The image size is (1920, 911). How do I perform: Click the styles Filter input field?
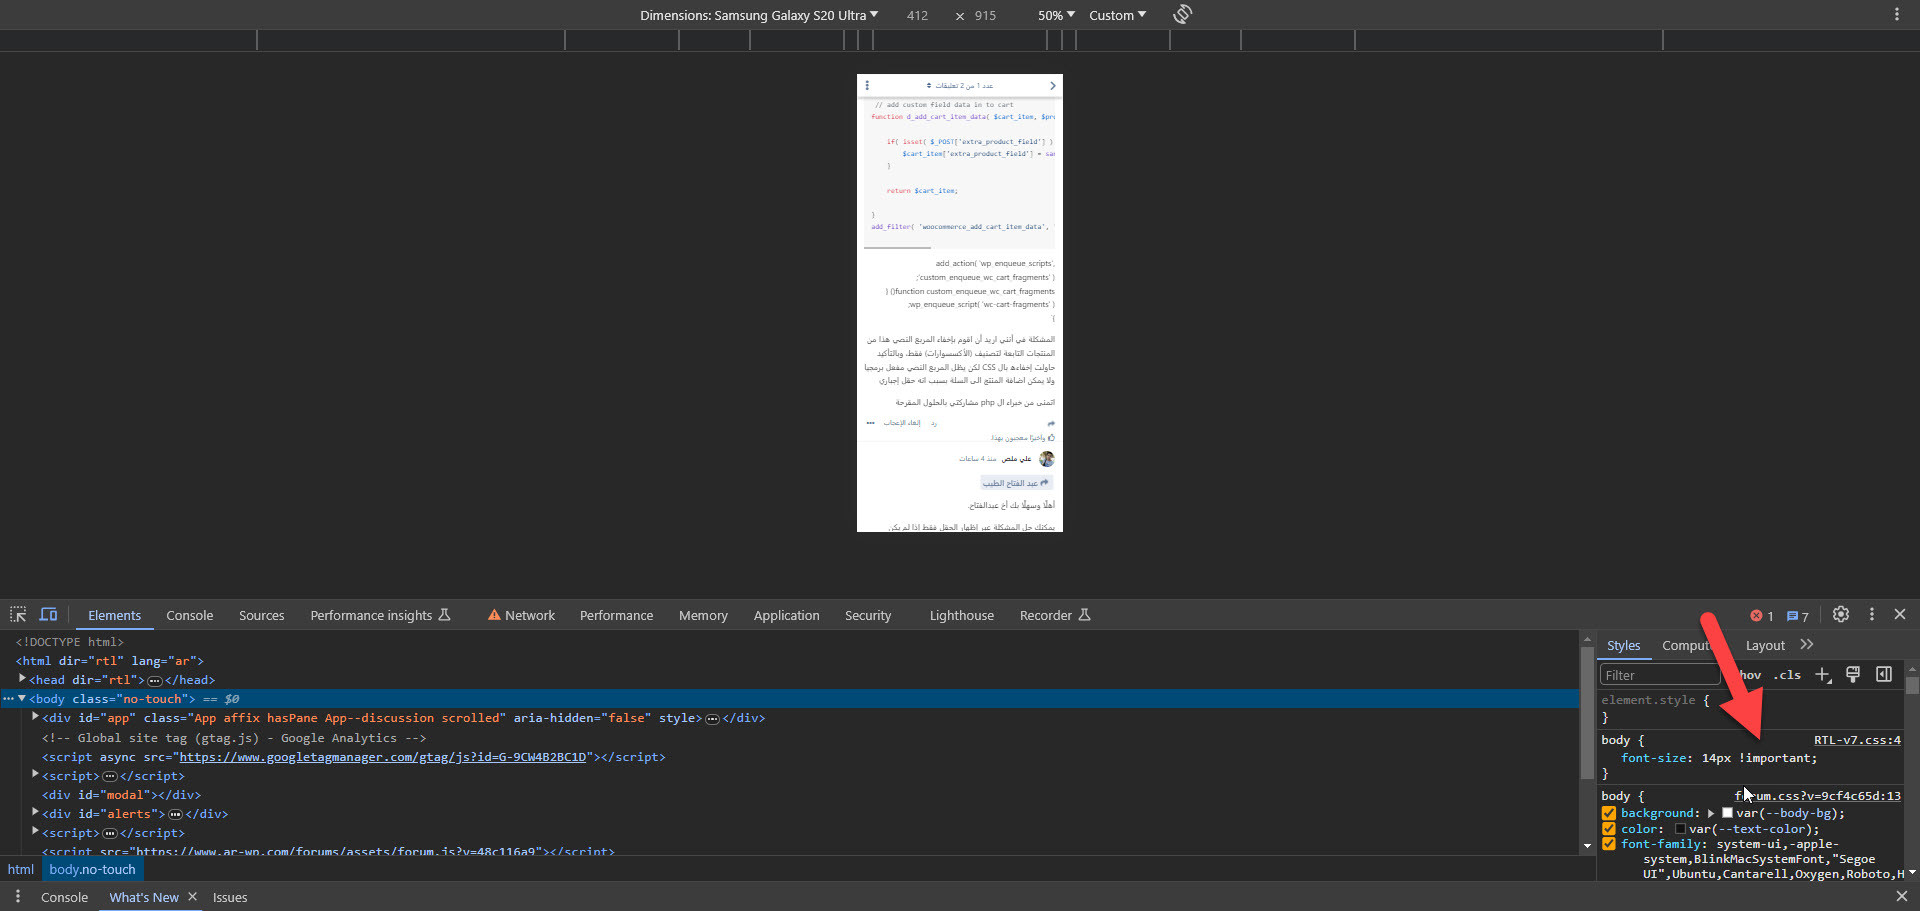pyautogui.click(x=1659, y=675)
